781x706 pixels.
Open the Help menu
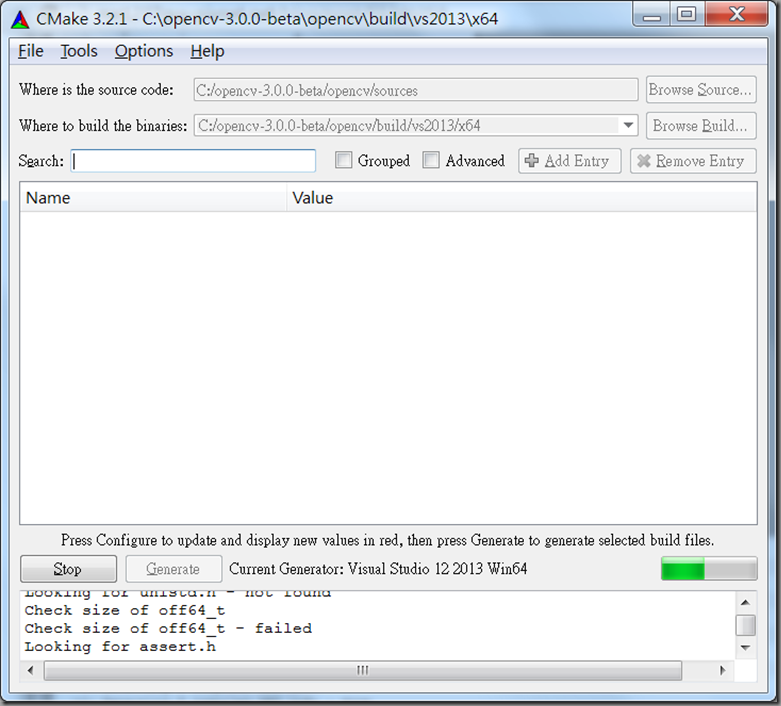coord(207,51)
